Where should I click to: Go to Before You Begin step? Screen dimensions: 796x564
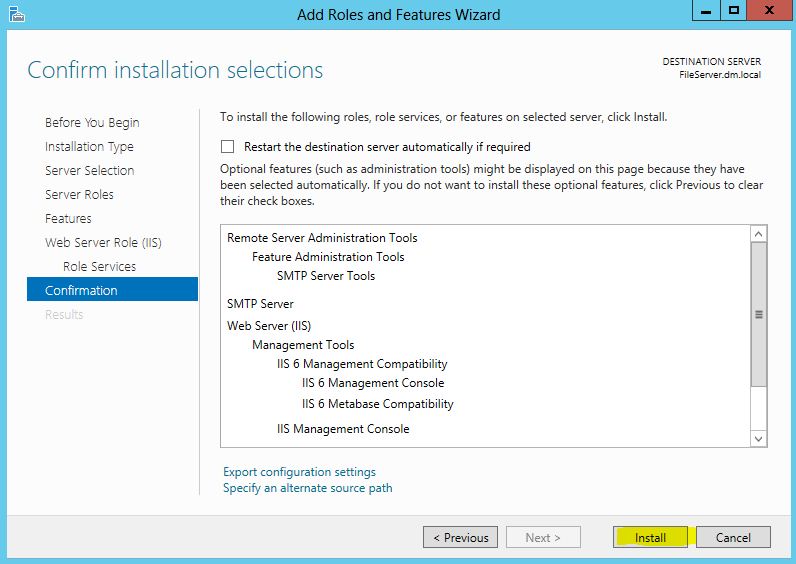click(x=92, y=122)
